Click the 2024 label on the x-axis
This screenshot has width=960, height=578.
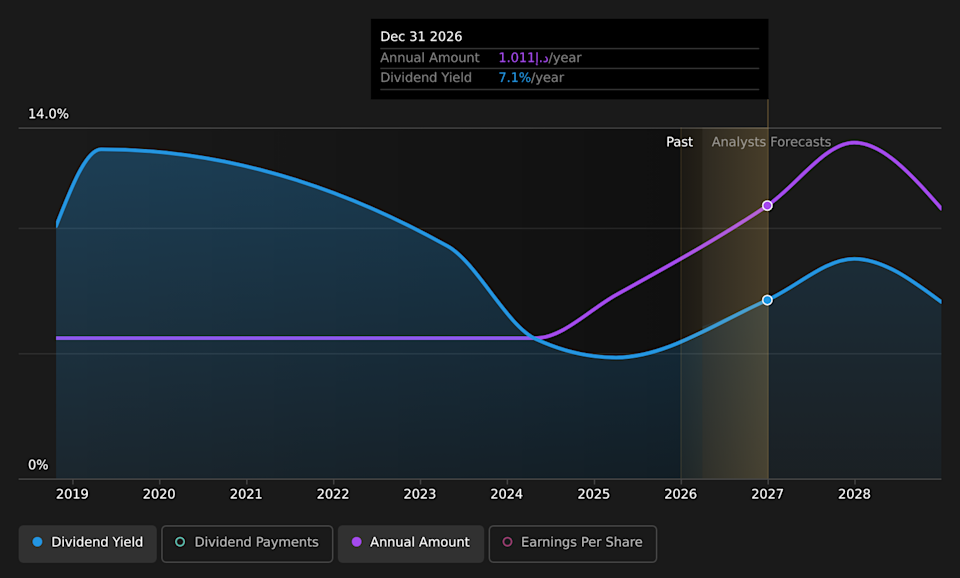tap(507, 494)
